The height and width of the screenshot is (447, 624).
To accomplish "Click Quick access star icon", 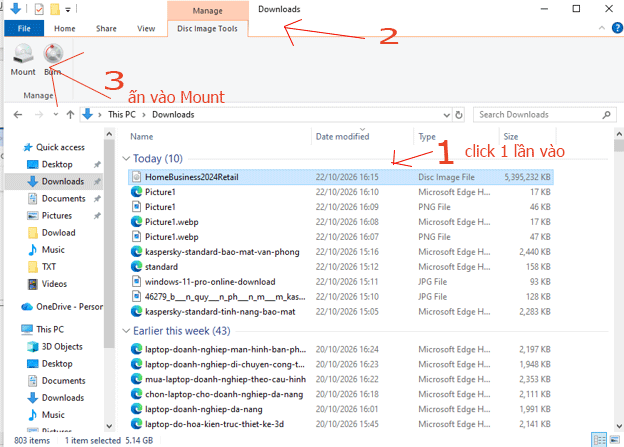I will click(x=27, y=147).
